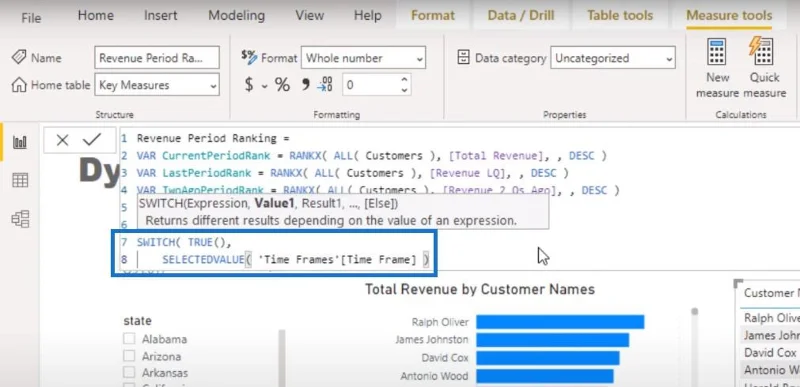Click formula line 7 SWITCH text
The image size is (800, 387).
point(157,242)
